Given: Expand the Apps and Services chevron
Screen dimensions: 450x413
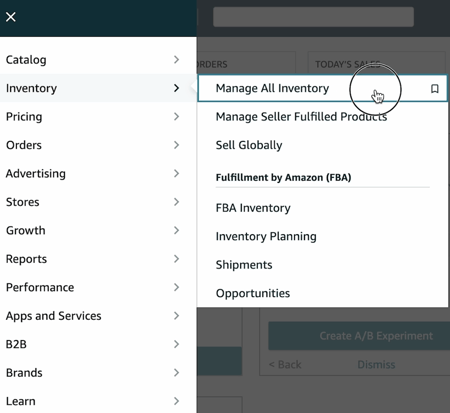Looking at the screenshot, I should tap(177, 316).
